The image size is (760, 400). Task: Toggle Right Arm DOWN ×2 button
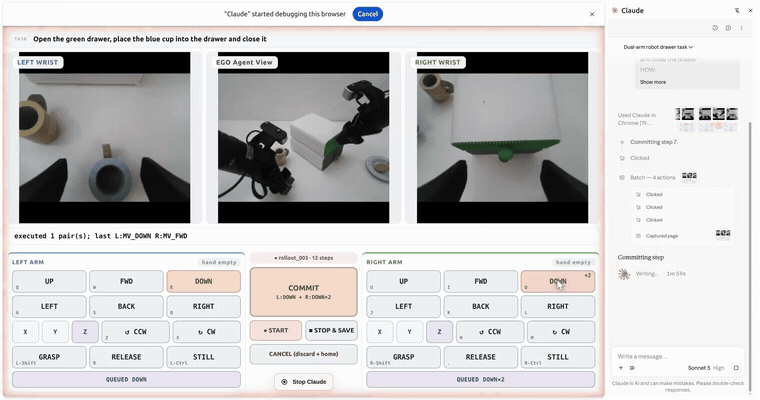(x=558, y=282)
